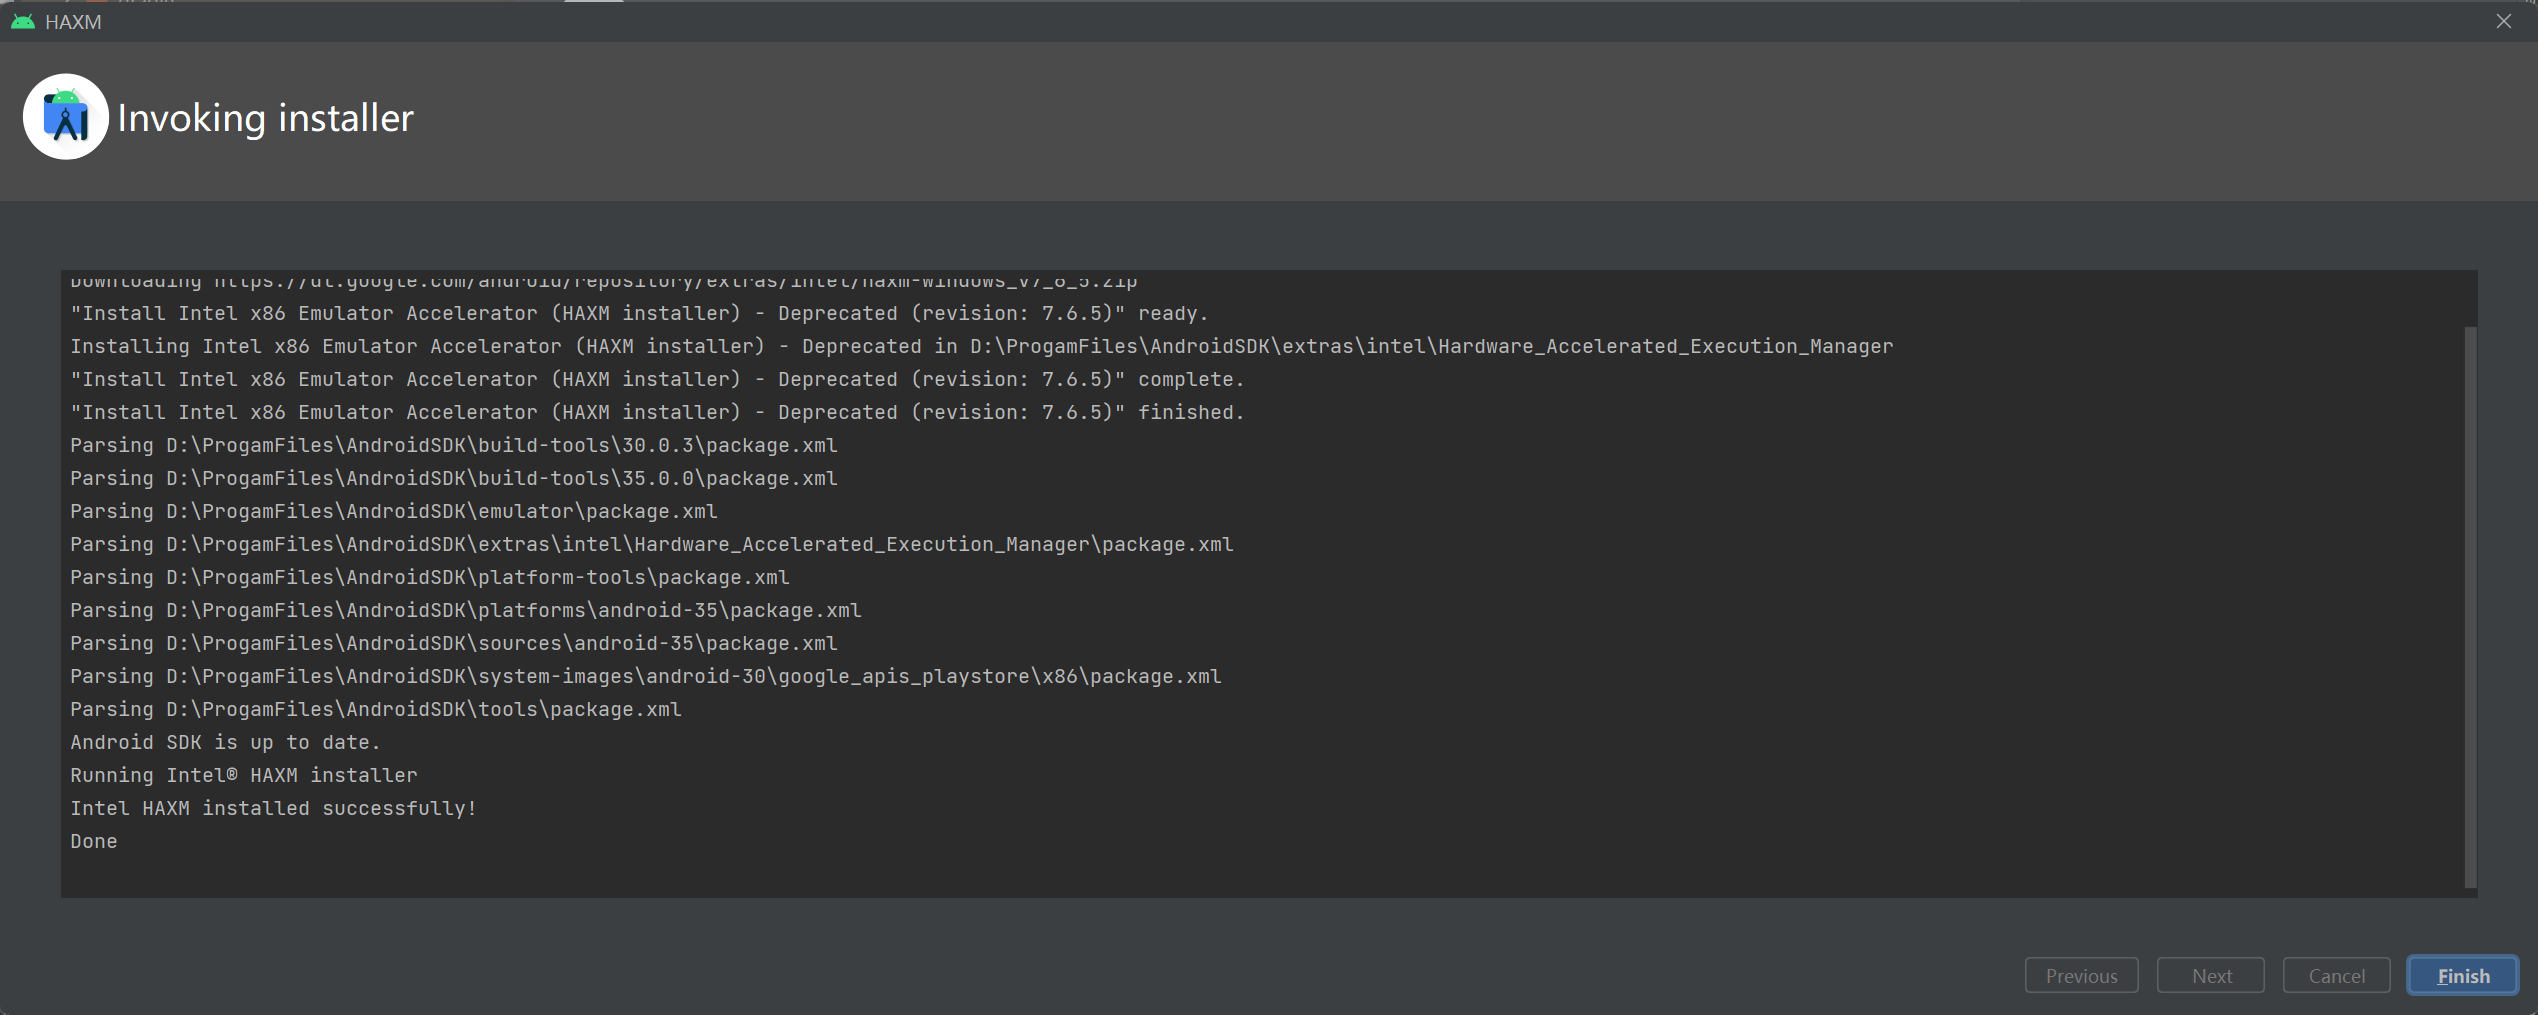Click the log line ending 'ready.'
The width and height of the screenshot is (2538, 1015).
click(x=639, y=314)
